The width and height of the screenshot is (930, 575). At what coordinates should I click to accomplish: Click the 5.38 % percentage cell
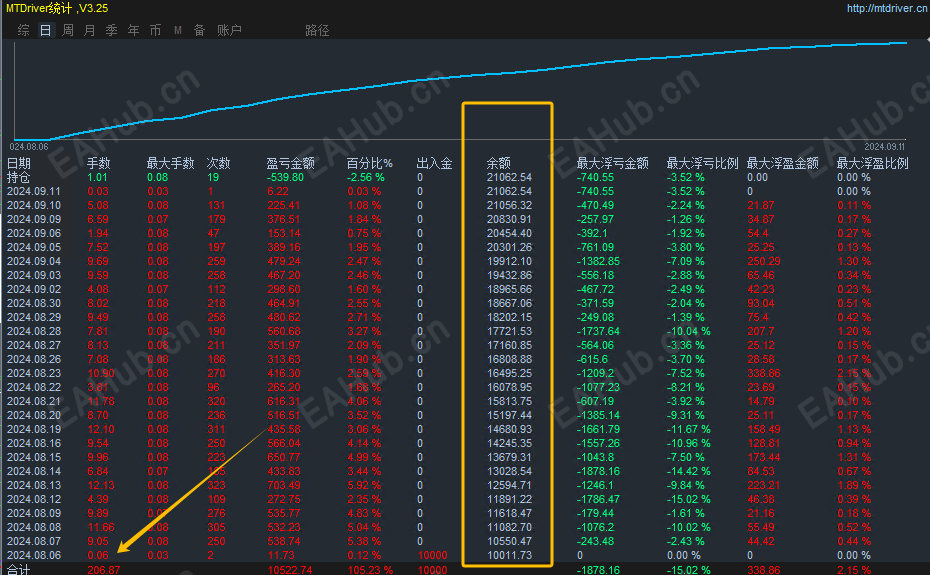coord(364,541)
